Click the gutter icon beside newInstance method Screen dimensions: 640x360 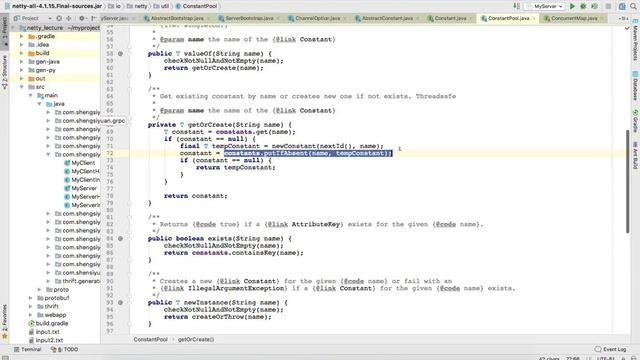(120, 302)
